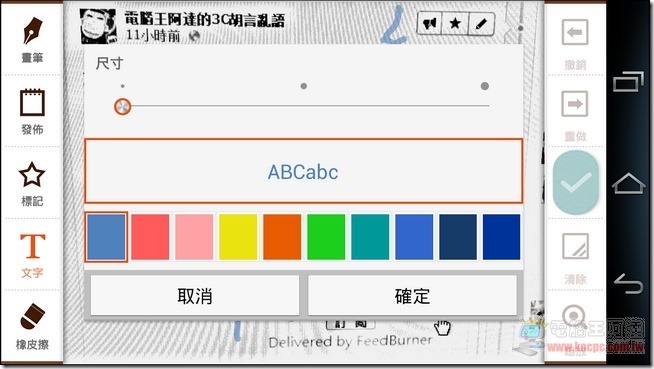Click the size slider handle
The width and height of the screenshot is (654, 369).
click(x=123, y=107)
